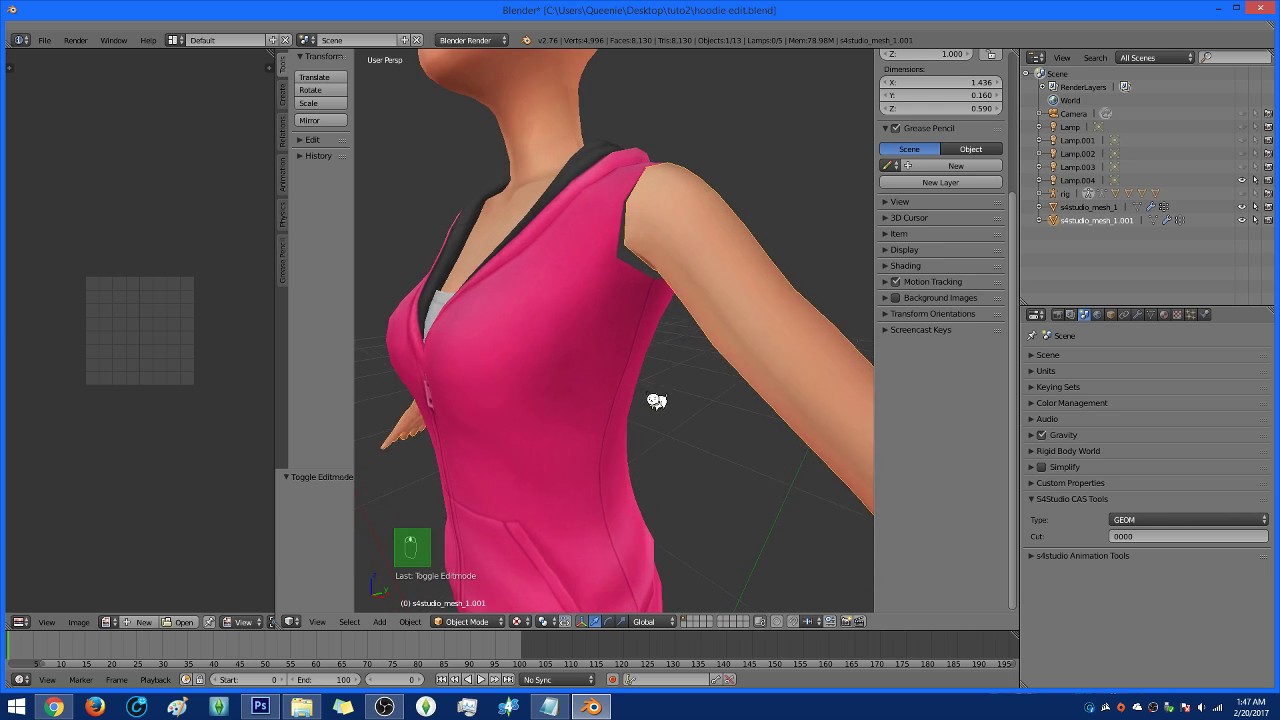1280x720 pixels.
Task: Click the New Layer button
Action: [941, 182]
